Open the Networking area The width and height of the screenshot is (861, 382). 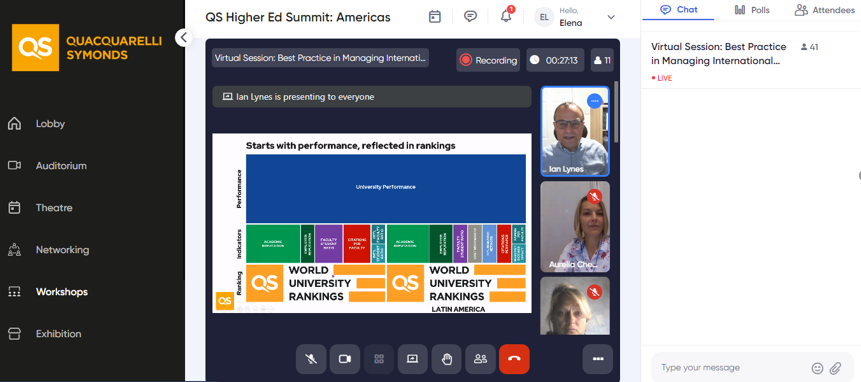[x=62, y=250]
